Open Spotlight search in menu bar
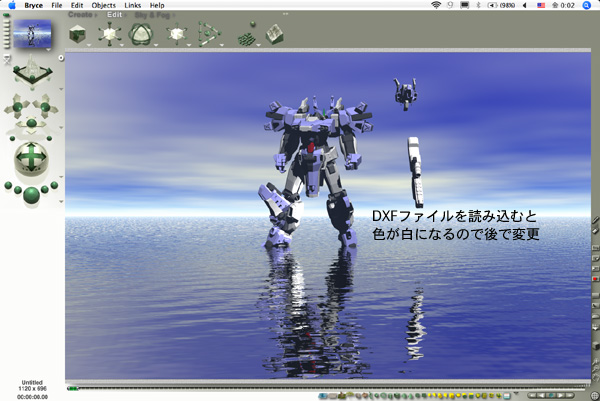600x401 pixels. tap(586, 5)
